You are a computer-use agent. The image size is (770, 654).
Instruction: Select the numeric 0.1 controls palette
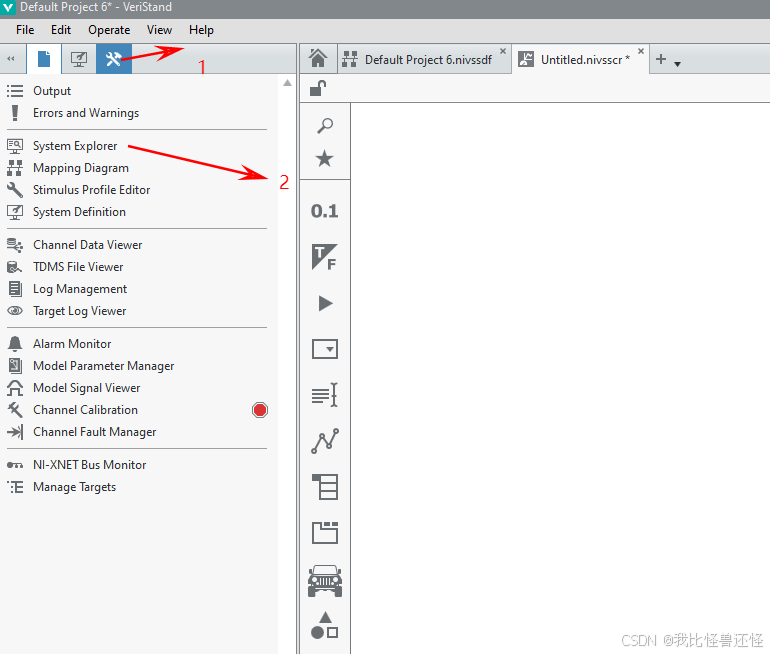[x=325, y=211]
